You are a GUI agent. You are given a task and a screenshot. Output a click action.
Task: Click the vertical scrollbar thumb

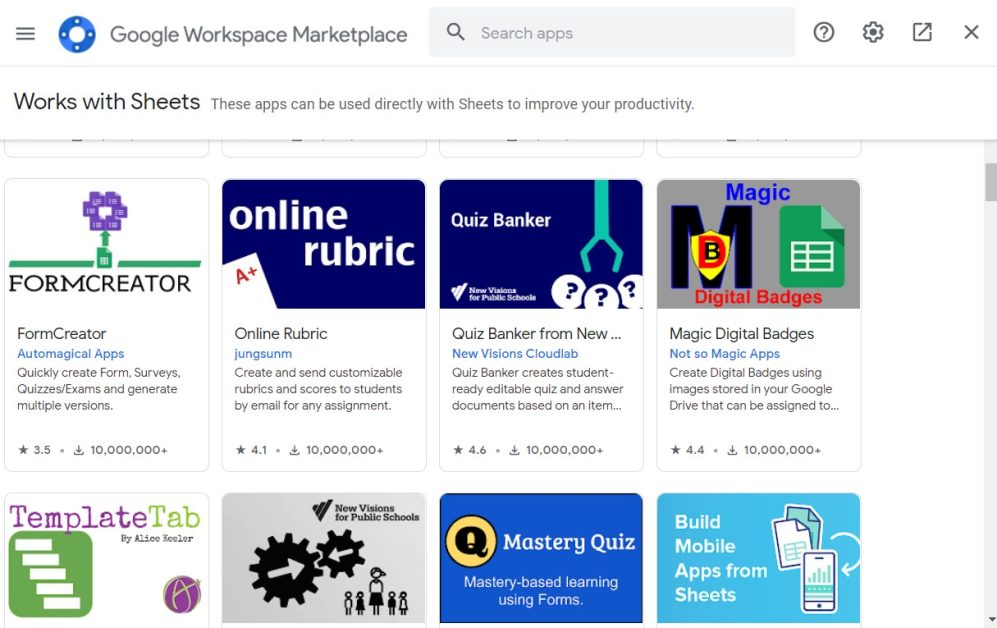990,182
